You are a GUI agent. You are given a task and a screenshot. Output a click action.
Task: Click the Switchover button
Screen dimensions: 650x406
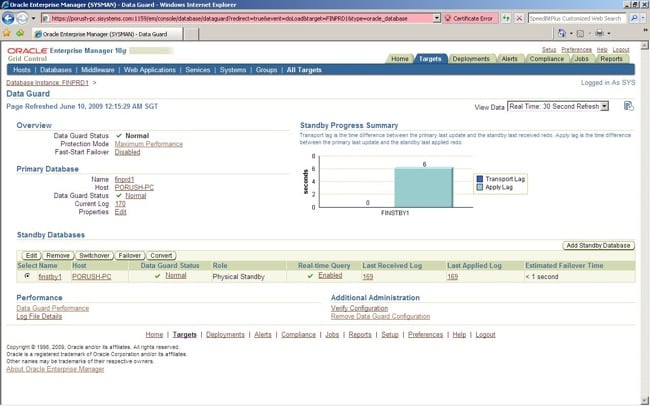tap(94, 255)
